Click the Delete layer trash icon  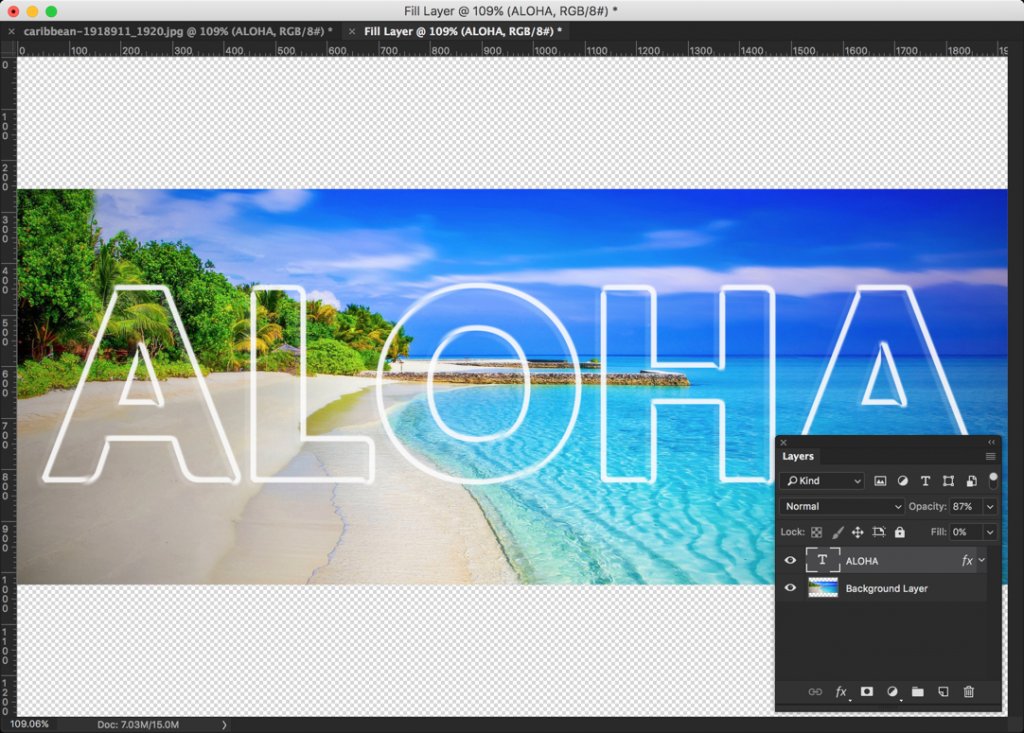[x=968, y=692]
